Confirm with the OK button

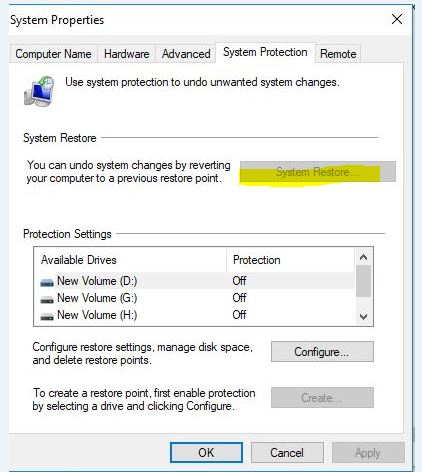pyautogui.click(x=206, y=453)
